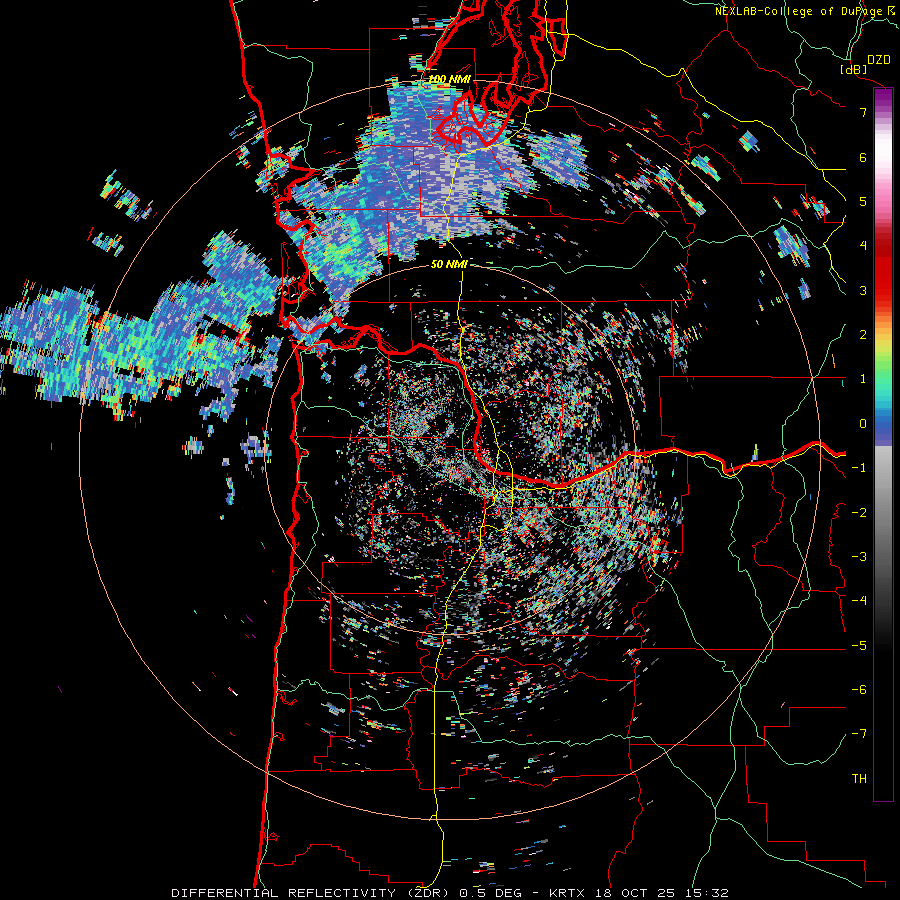Click the KRTX radar site identifier

(567, 893)
